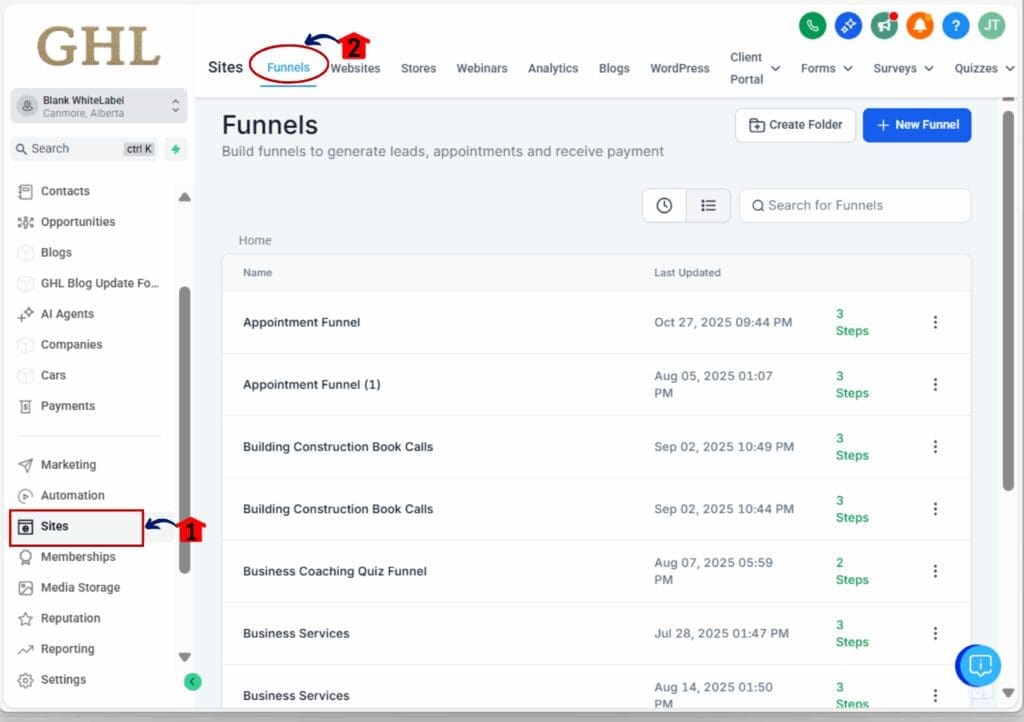Viewport: 1024px width, 722px height.
Task: Click the New Funnel button
Action: click(x=917, y=125)
